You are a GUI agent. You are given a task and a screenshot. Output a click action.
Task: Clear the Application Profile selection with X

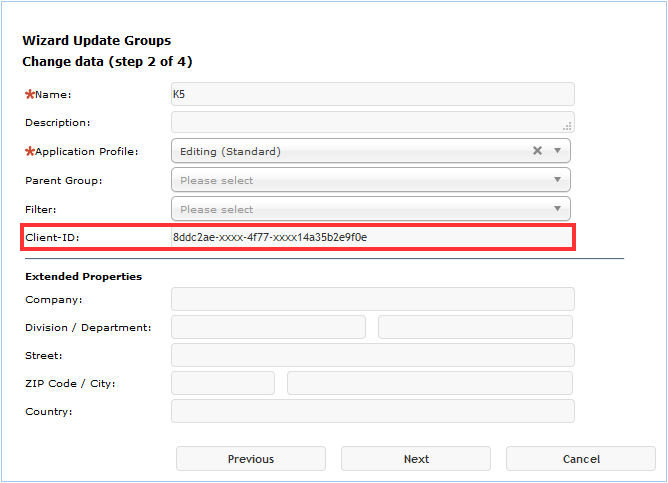click(x=537, y=151)
